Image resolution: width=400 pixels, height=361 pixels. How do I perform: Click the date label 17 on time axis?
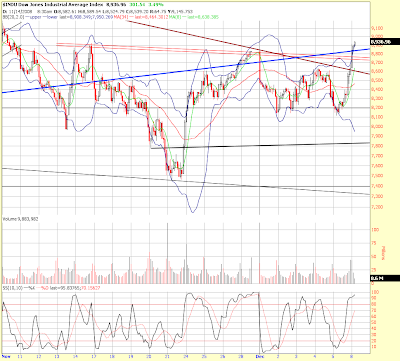[94, 356]
